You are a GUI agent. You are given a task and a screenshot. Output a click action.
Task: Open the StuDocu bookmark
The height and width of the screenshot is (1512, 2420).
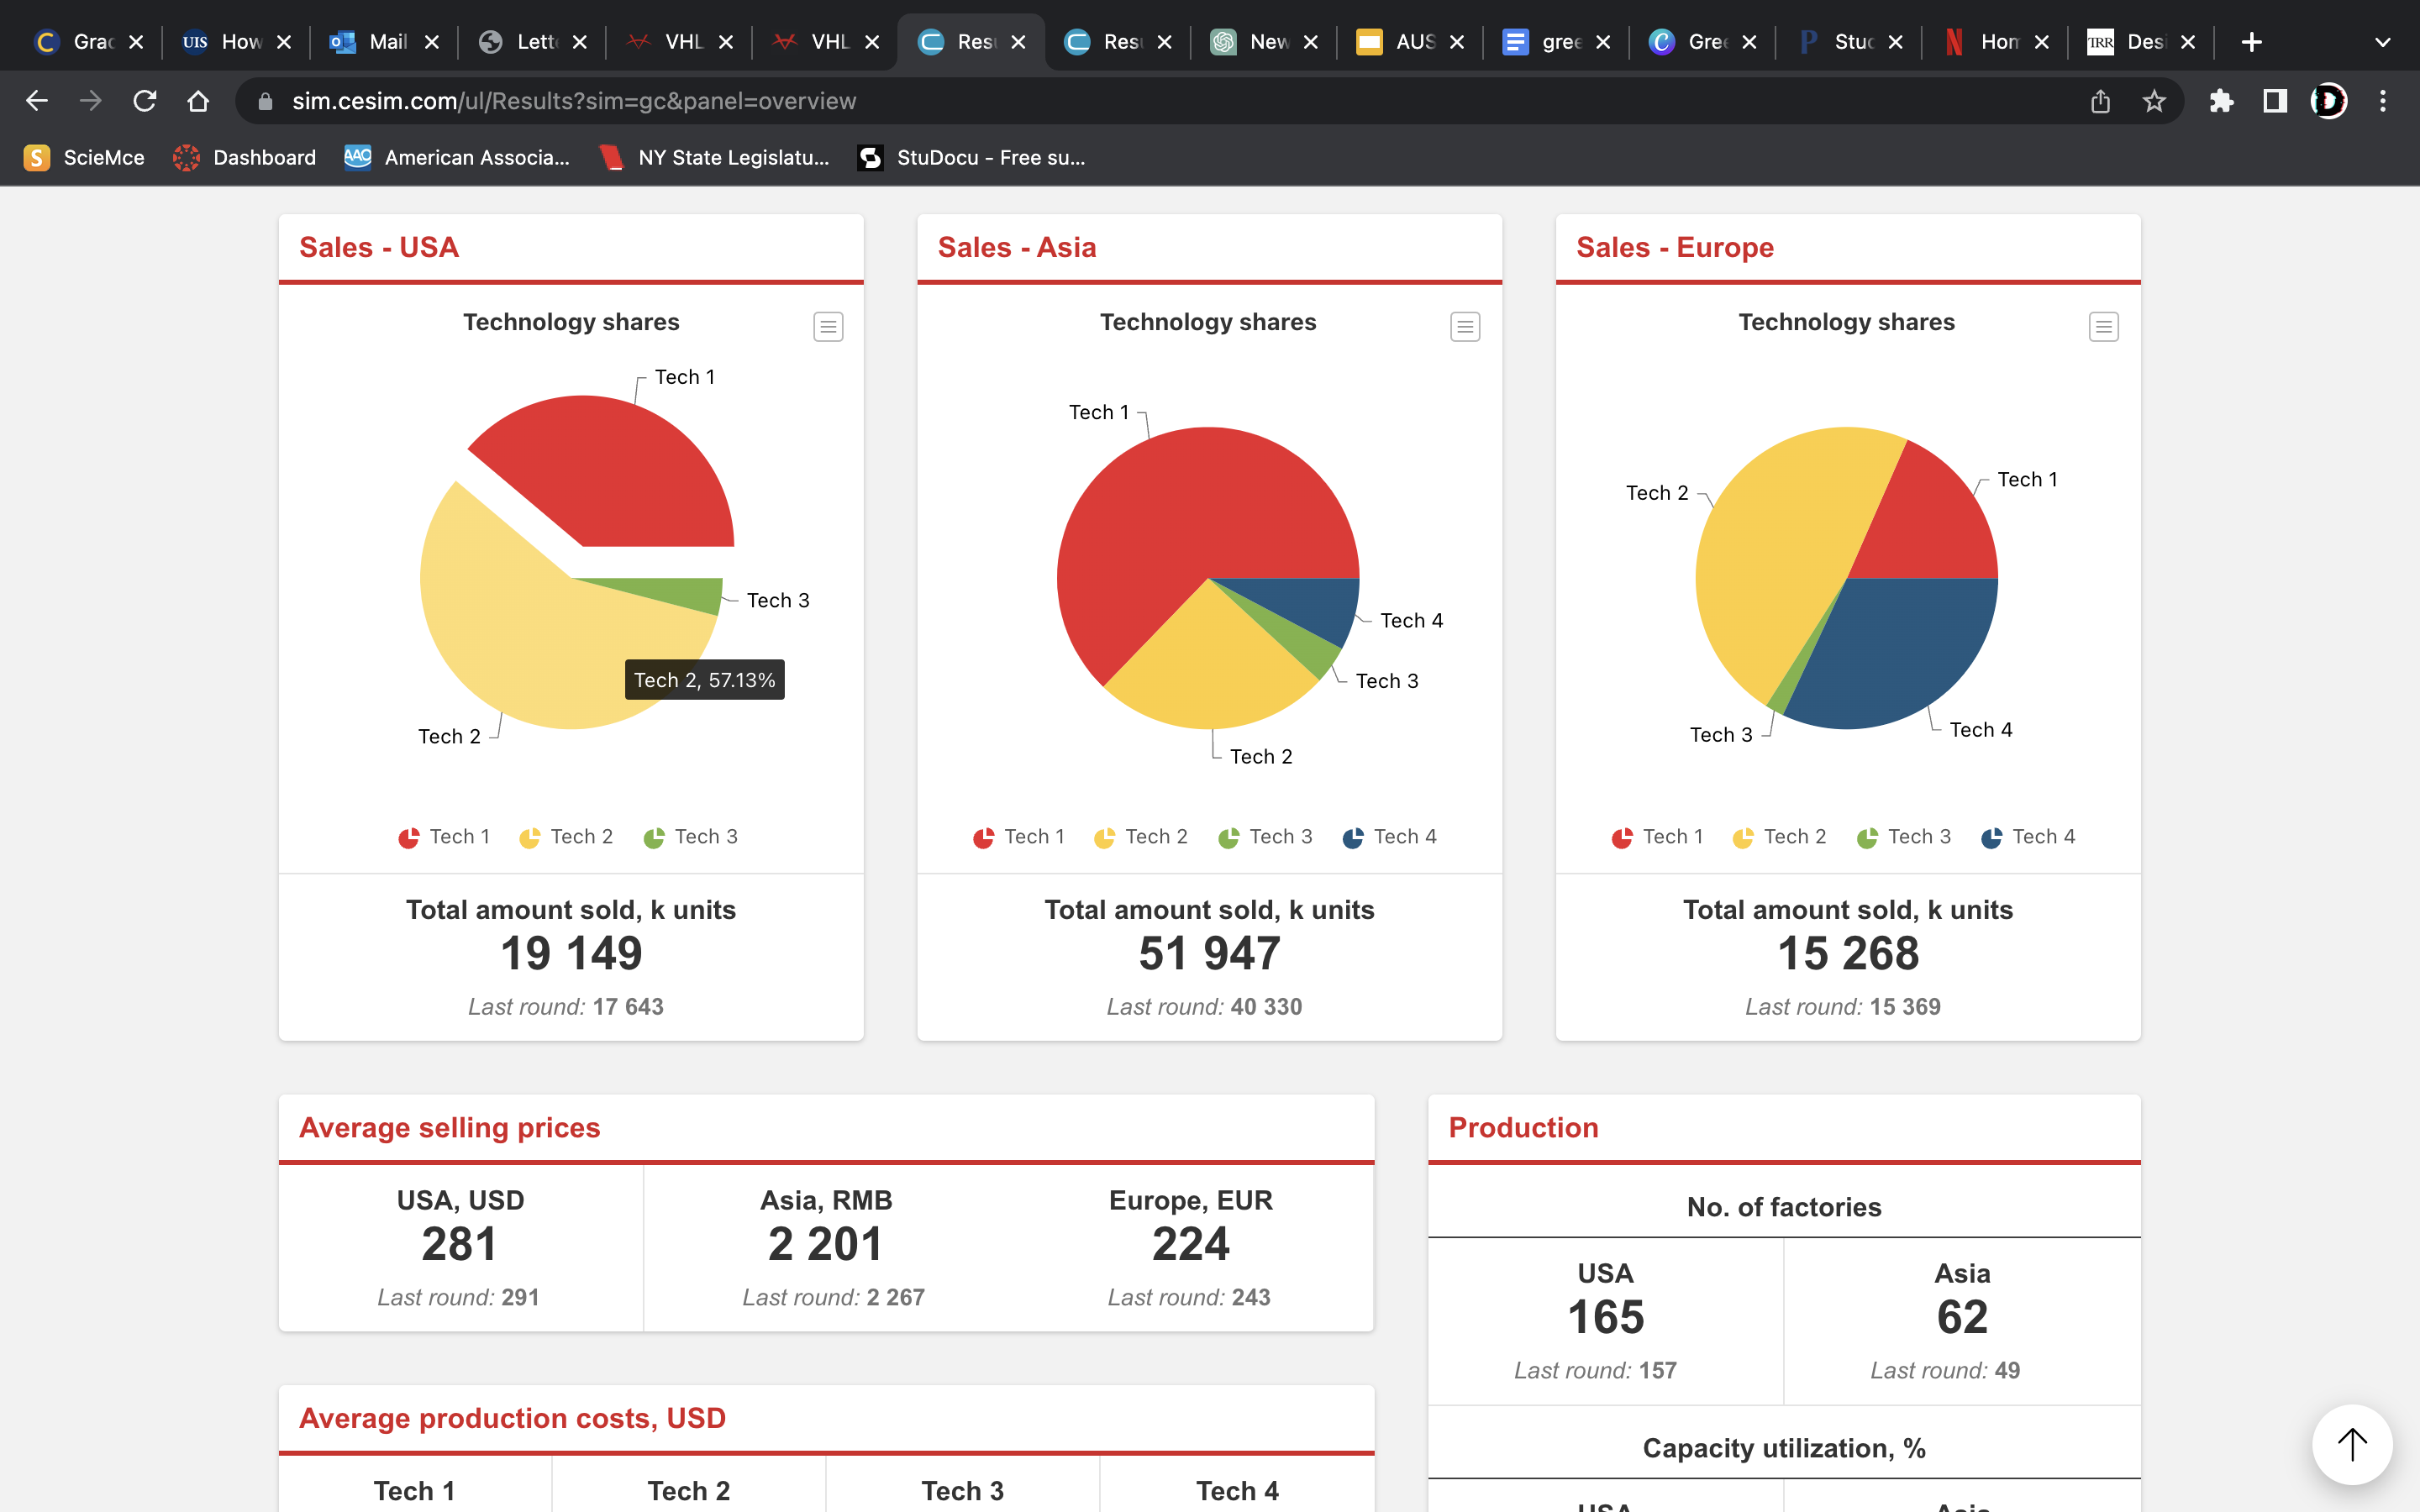click(x=972, y=158)
